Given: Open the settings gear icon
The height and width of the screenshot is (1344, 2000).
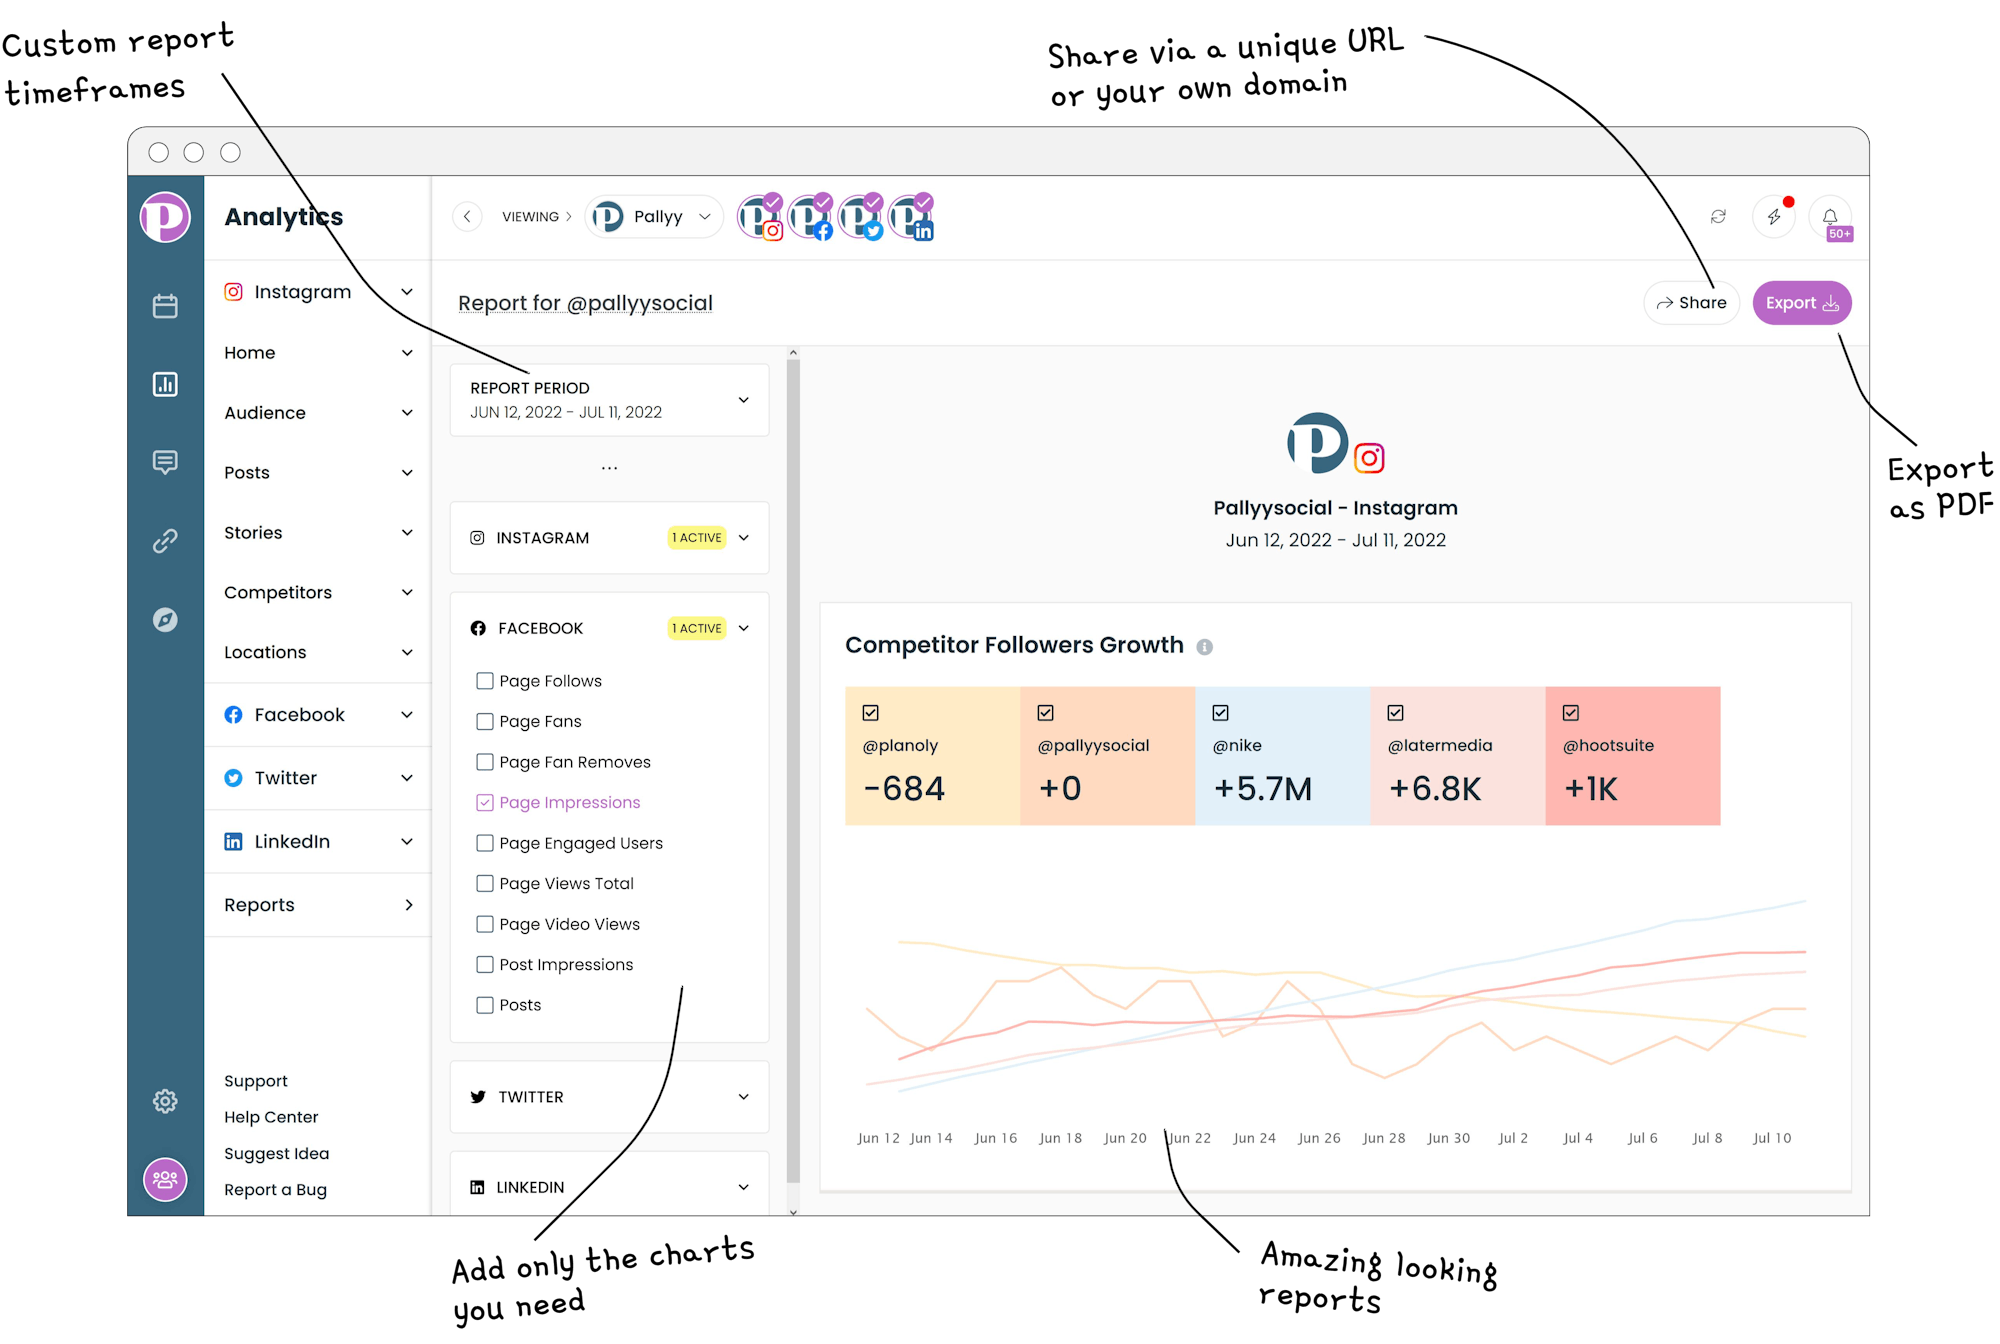Looking at the screenshot, I should coord(165,1101).
